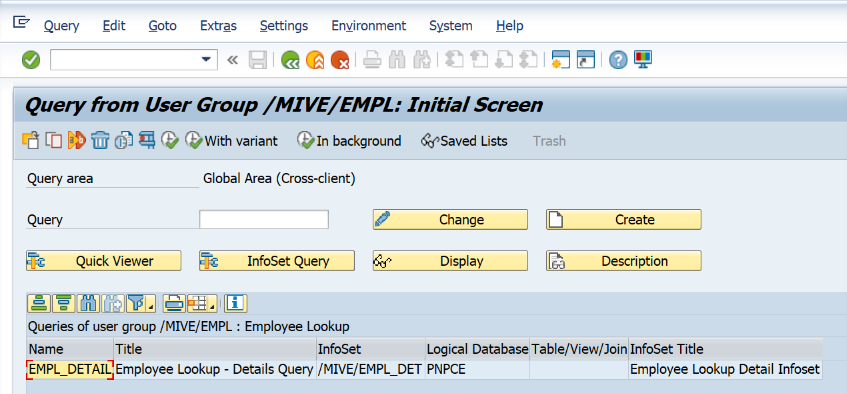This screenshot has width=847, height=394.
Task: Click the red Cancel icon
Action: (x=340, y=60)
